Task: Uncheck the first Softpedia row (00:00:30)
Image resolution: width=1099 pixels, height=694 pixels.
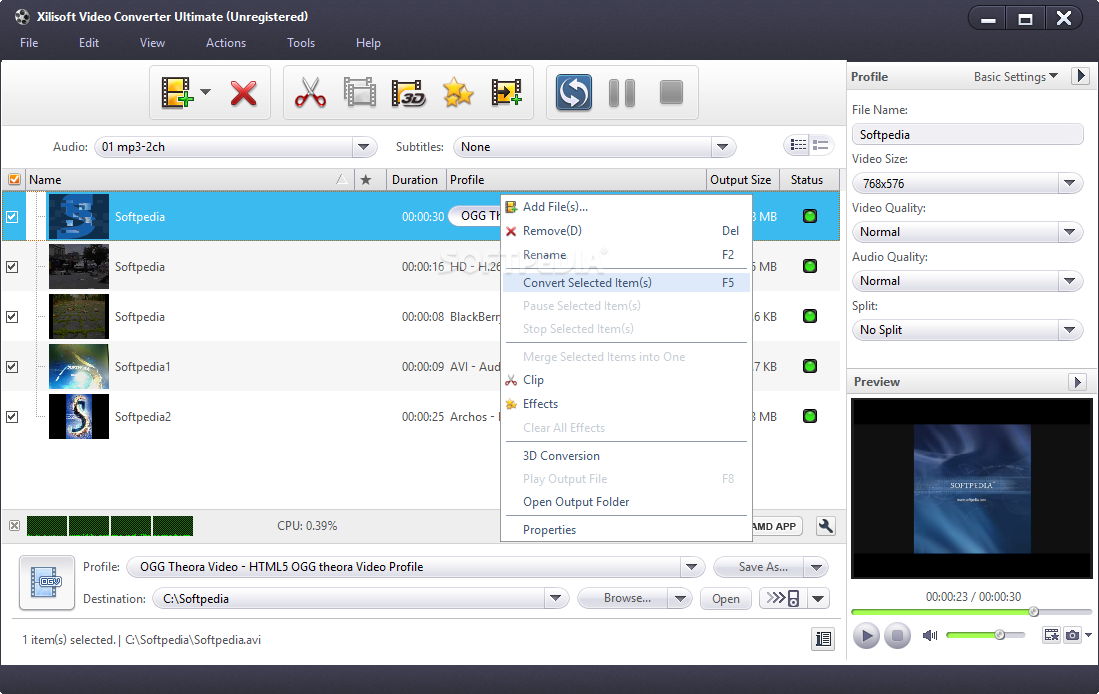Action: 12,217
